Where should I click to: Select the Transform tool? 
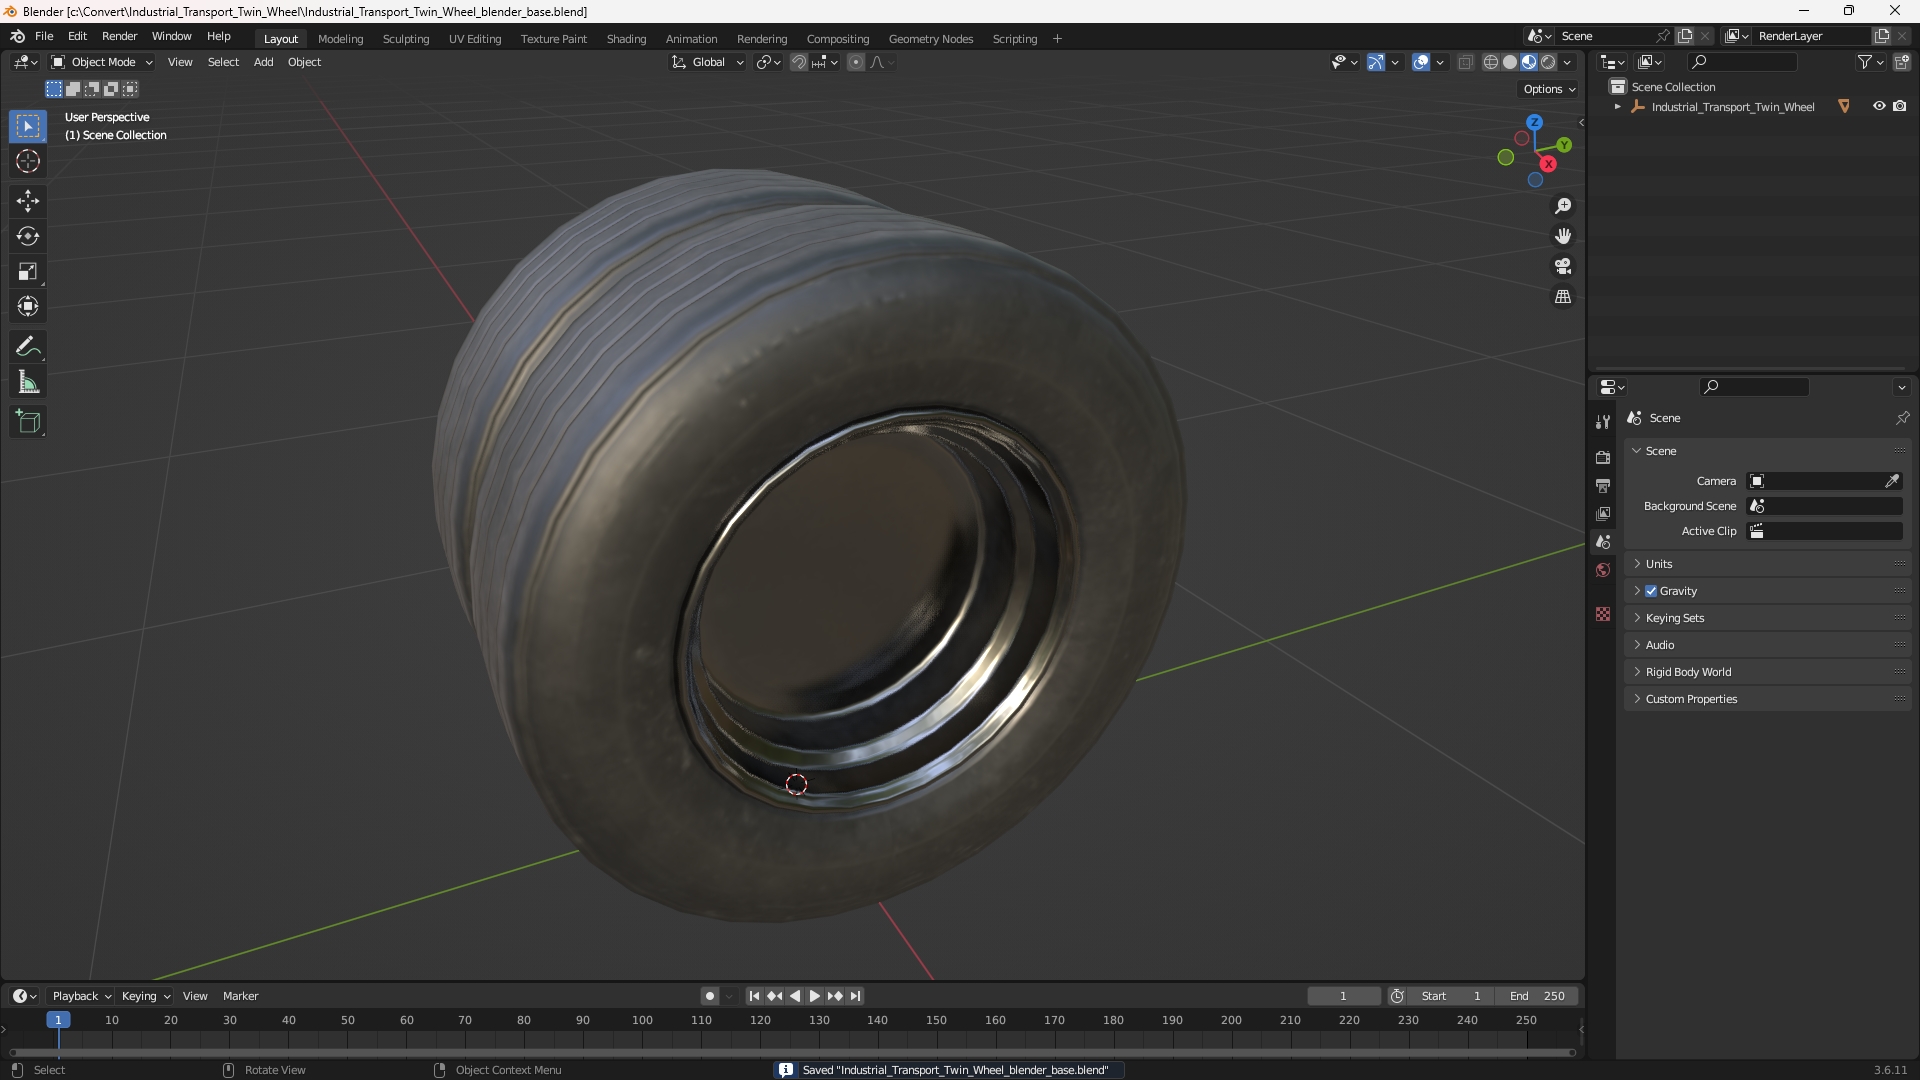(x=28, y=306)
